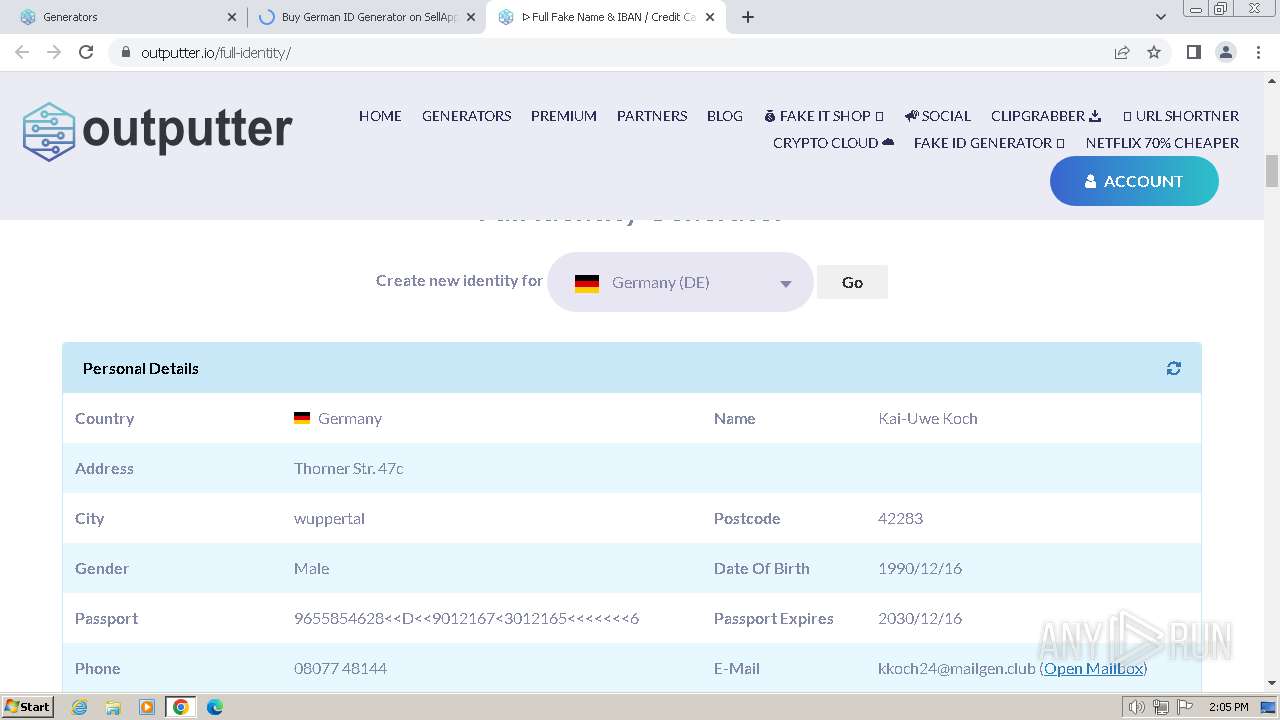Viewport: 1280px width, 720px height.
Task: Click the gender value Male
Action: point(311,568)
